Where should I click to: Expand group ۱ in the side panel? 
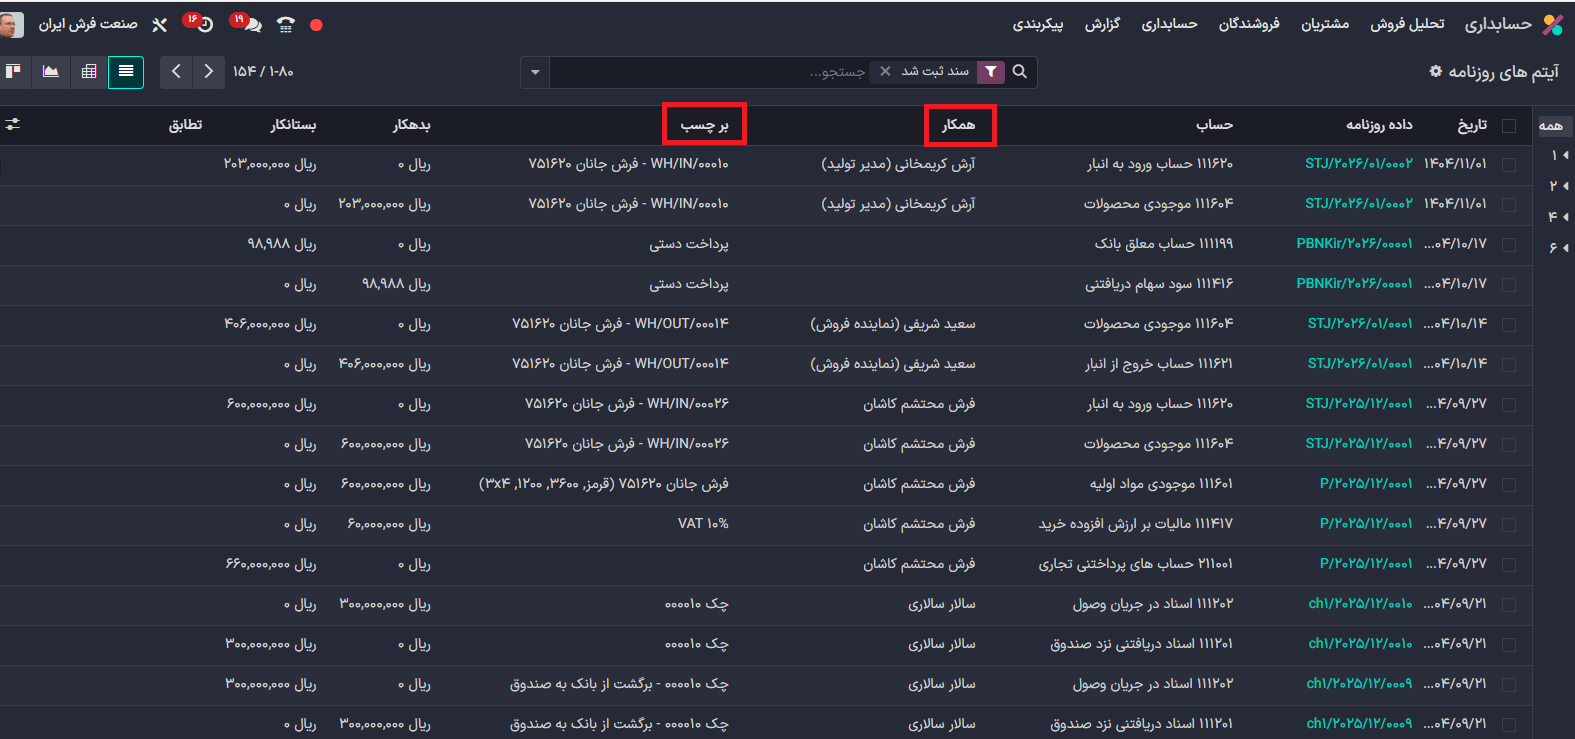1559,155
